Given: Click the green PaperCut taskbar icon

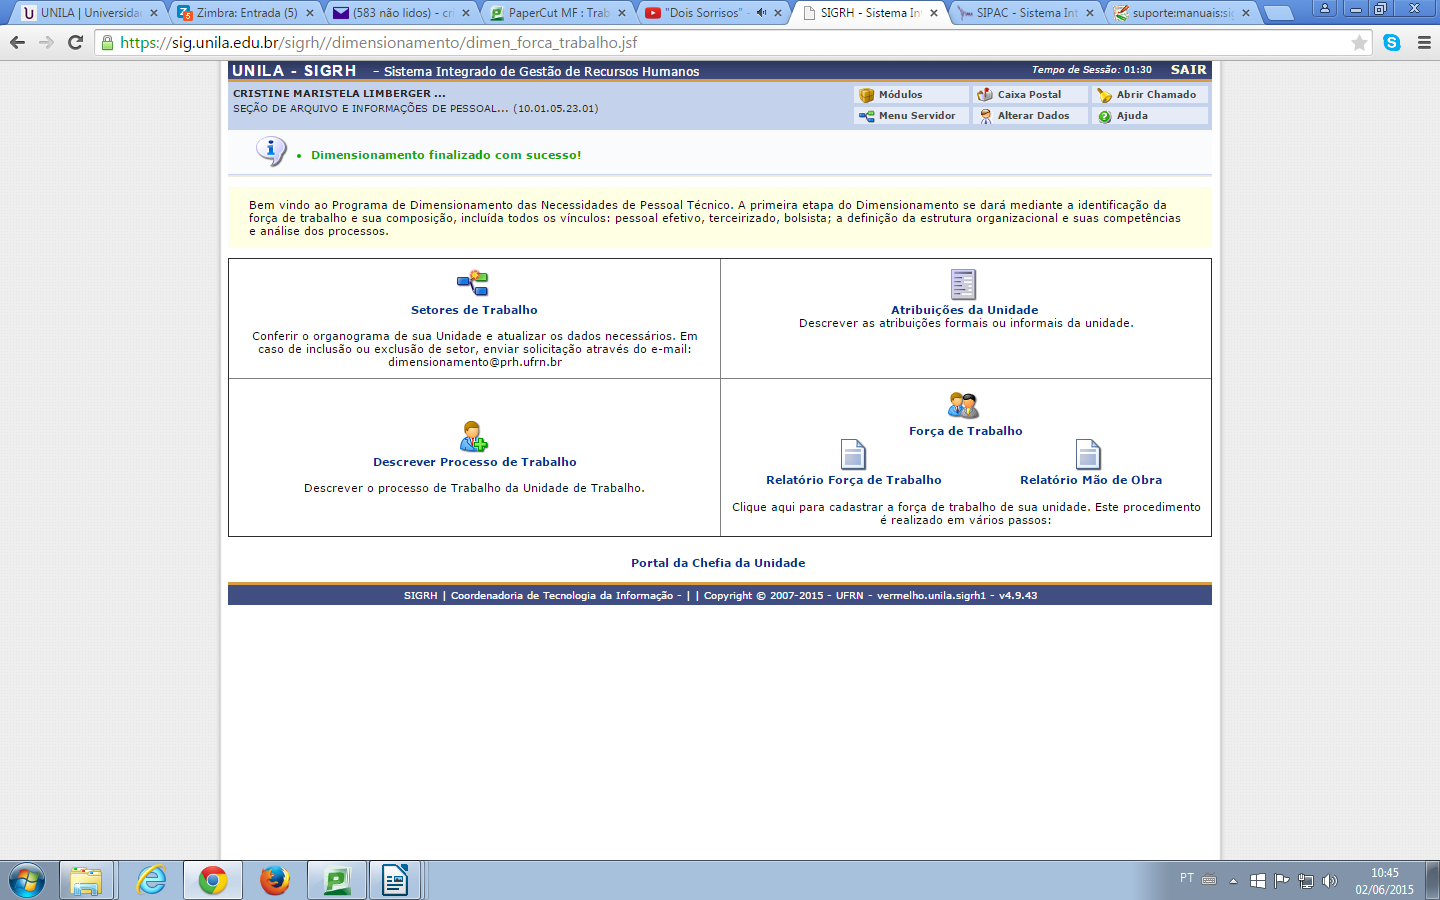Looking at the screenshot, I should [336, 881].
